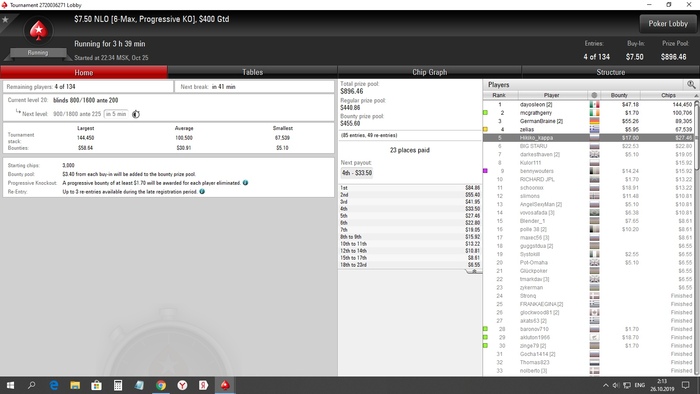The width and height of the screenshot is (700, 394).
Task: Click the blind level timer clock icon
Action: click(136, 114)
